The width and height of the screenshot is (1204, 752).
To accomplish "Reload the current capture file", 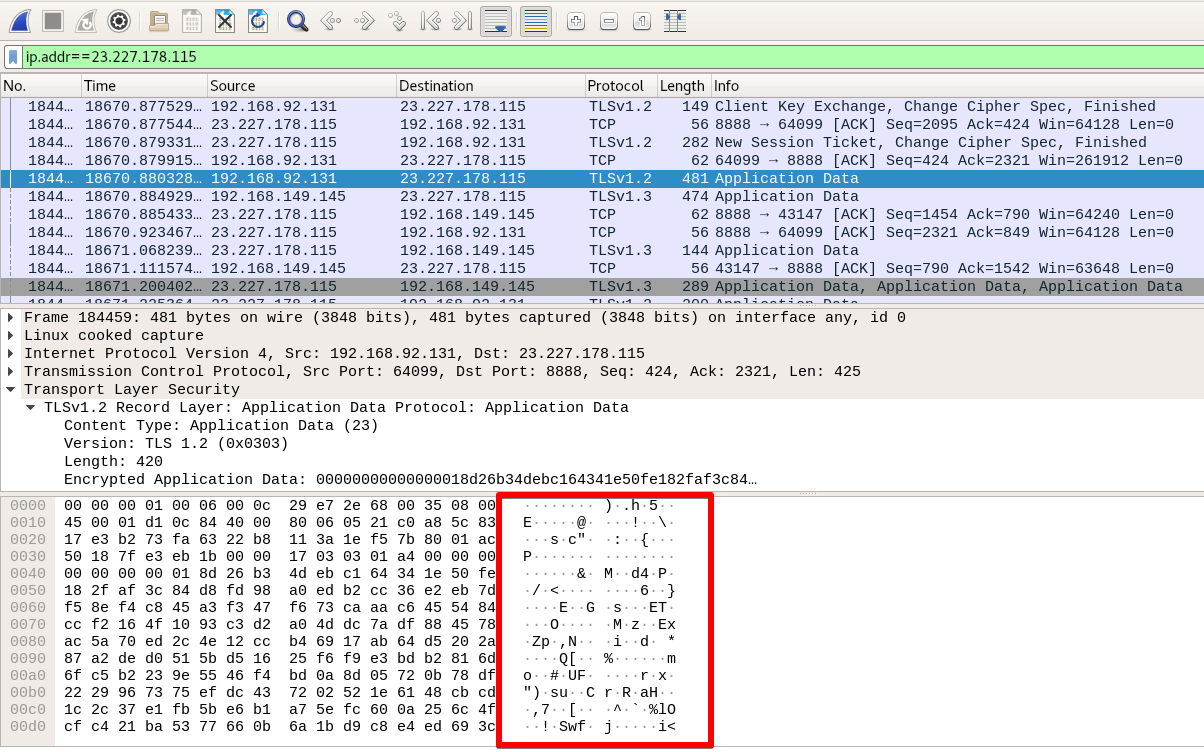I will pyautogui.click(x=258, y=20).
